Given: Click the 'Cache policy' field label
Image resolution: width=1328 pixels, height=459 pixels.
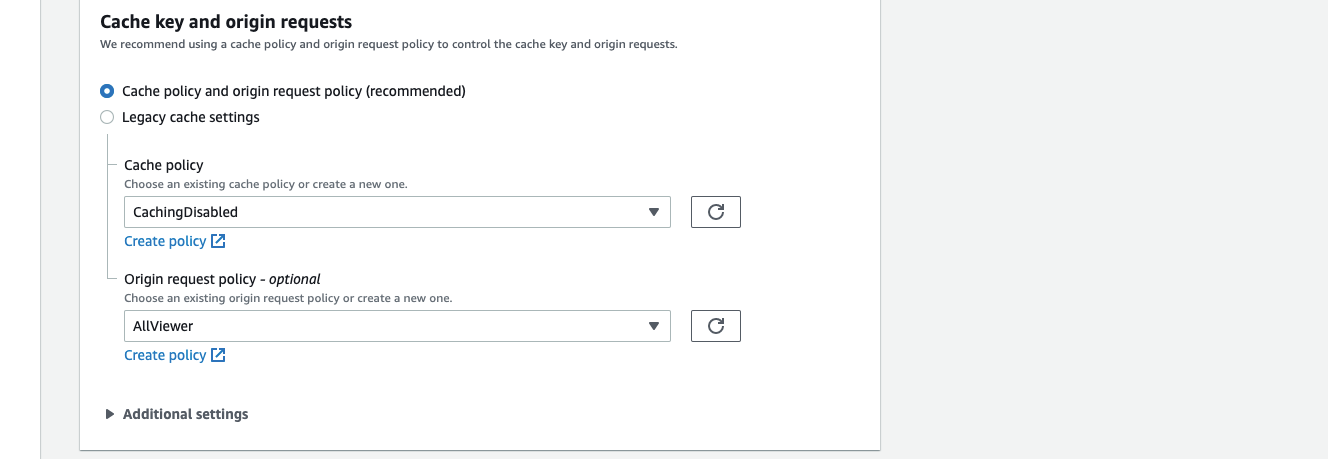Looking at the screenshot, I should [164, 165].
